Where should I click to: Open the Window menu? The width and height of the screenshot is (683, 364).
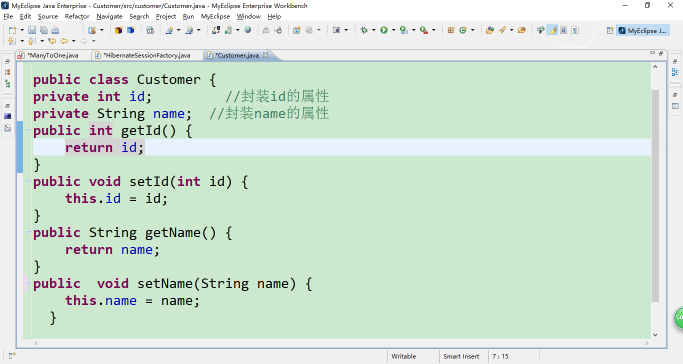pyautogui.click(x=248, y=17)
